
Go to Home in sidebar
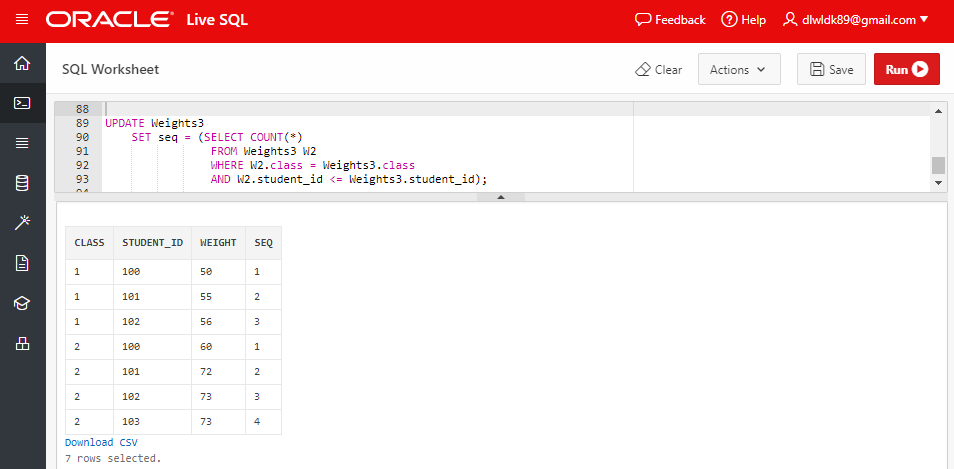tap(23, 63)
